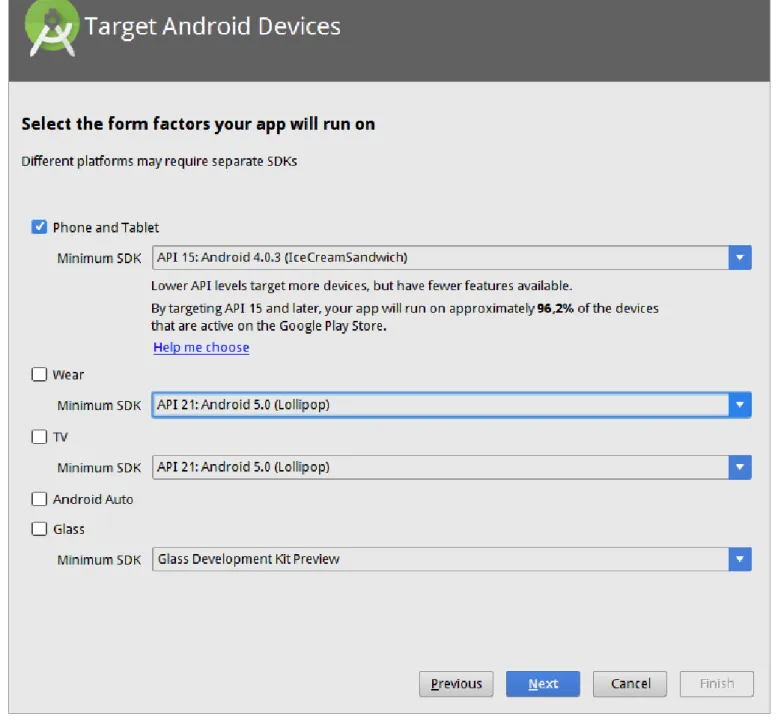Cancel the new project wizard
Image resolution: width=778 pixels, height=722 pixels.
[x=630, y=684]
